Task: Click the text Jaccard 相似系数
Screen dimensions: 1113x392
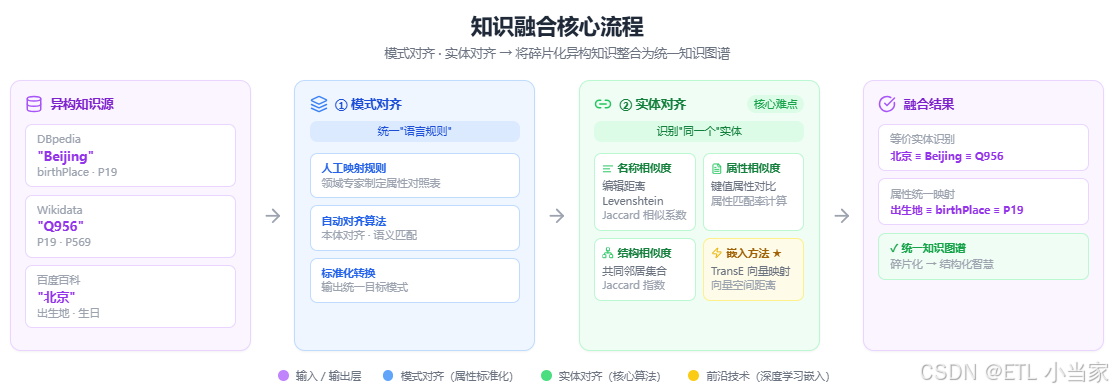Action: (x=645, y=215)
